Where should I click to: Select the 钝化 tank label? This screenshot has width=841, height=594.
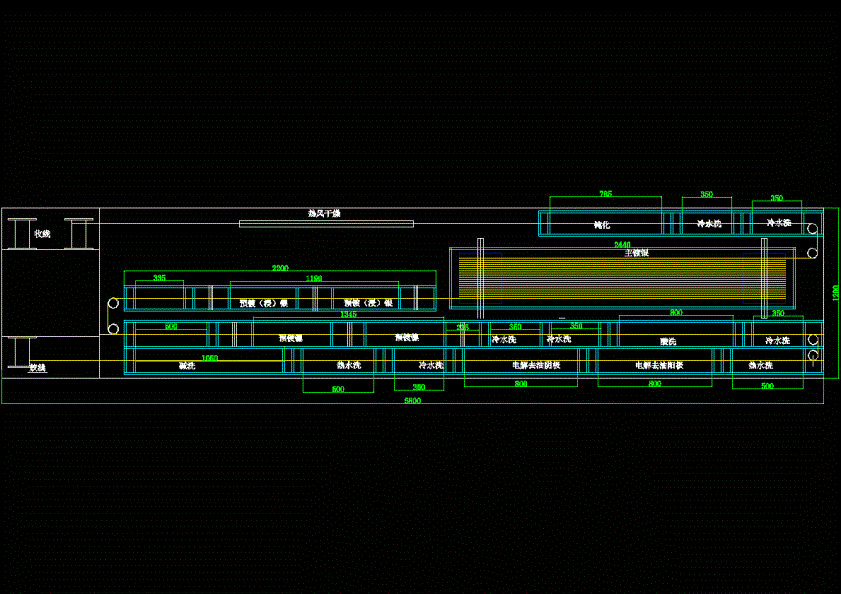tap(602, 225)
